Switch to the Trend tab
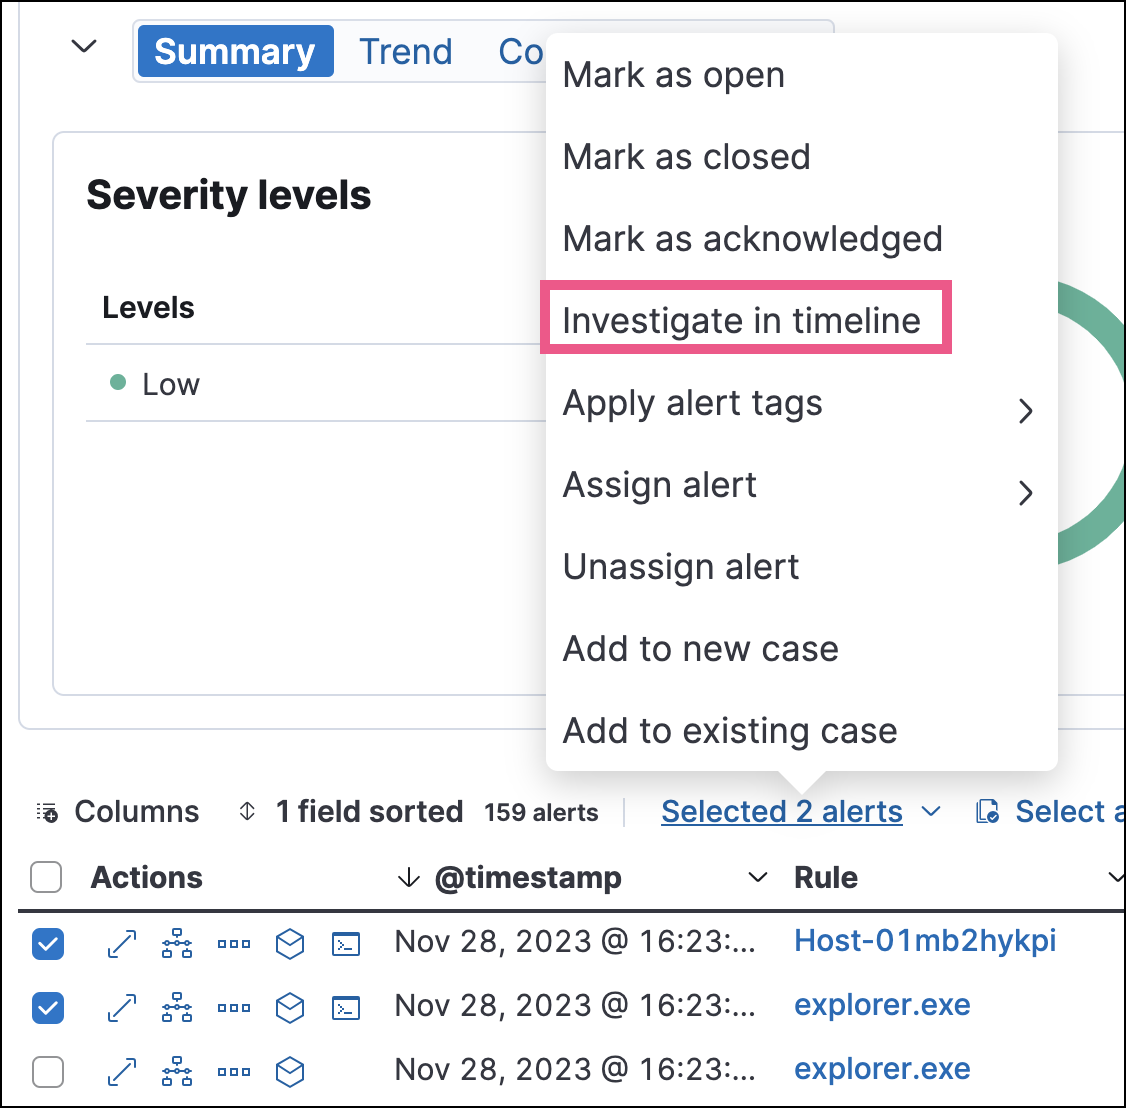 pos(405,51)
